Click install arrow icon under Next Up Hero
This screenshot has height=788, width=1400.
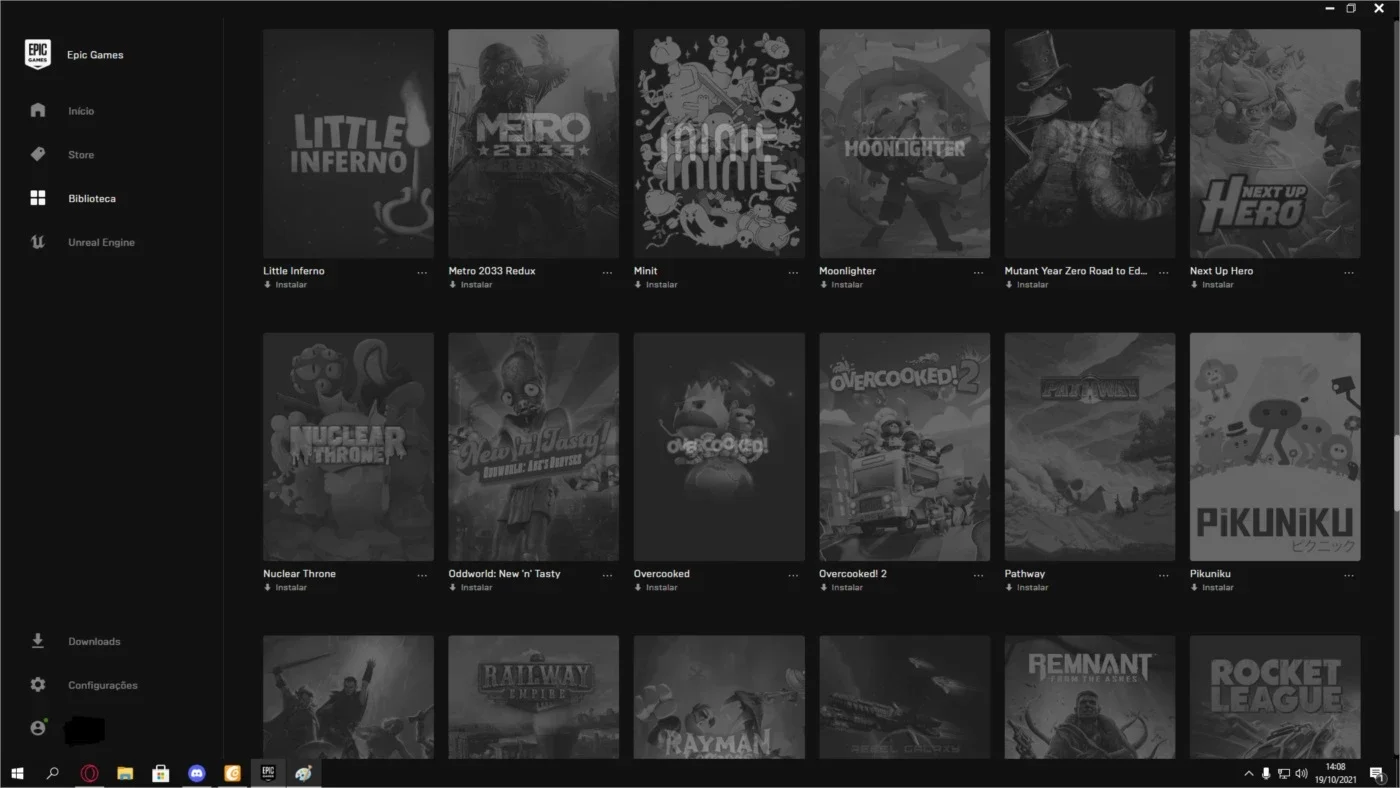tap(1194, 285)
